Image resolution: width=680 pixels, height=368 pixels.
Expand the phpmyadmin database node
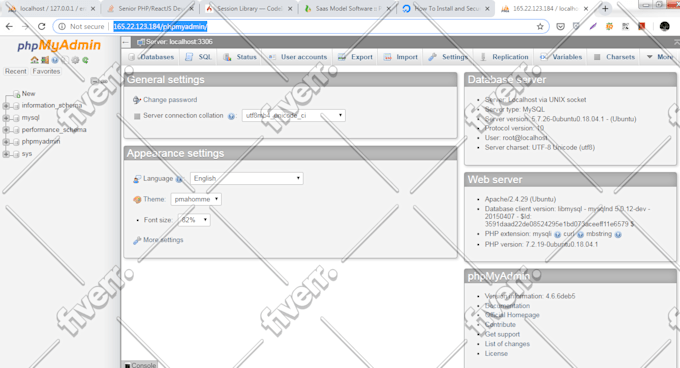pyautogui.click(x=6, y=142)
